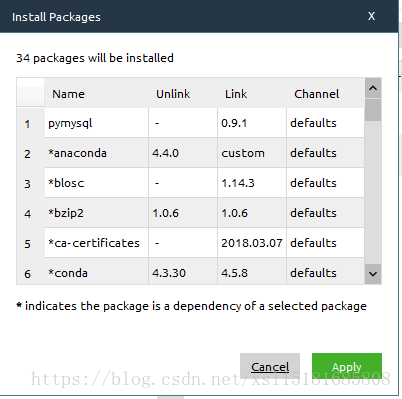Image resolution: width=402 pixels, height=399 pixels.
Task: Click the Link column header
Action: click(x=252, y=94)
